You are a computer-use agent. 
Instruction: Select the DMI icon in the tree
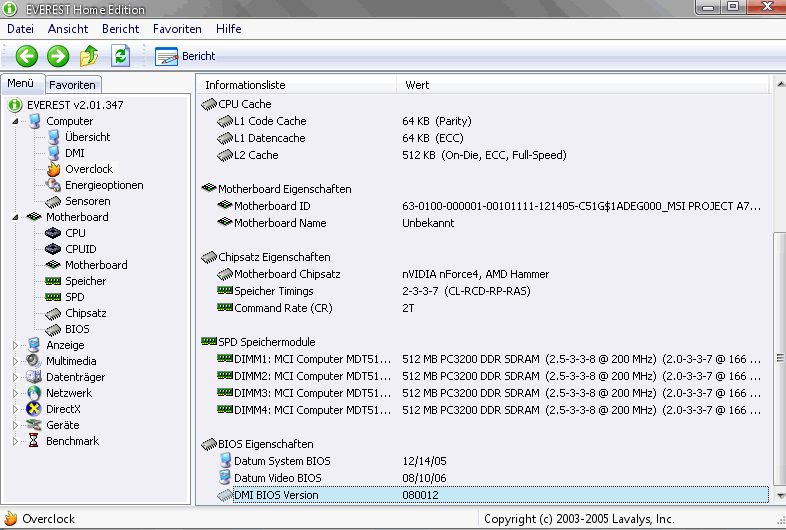coord(53,153)
